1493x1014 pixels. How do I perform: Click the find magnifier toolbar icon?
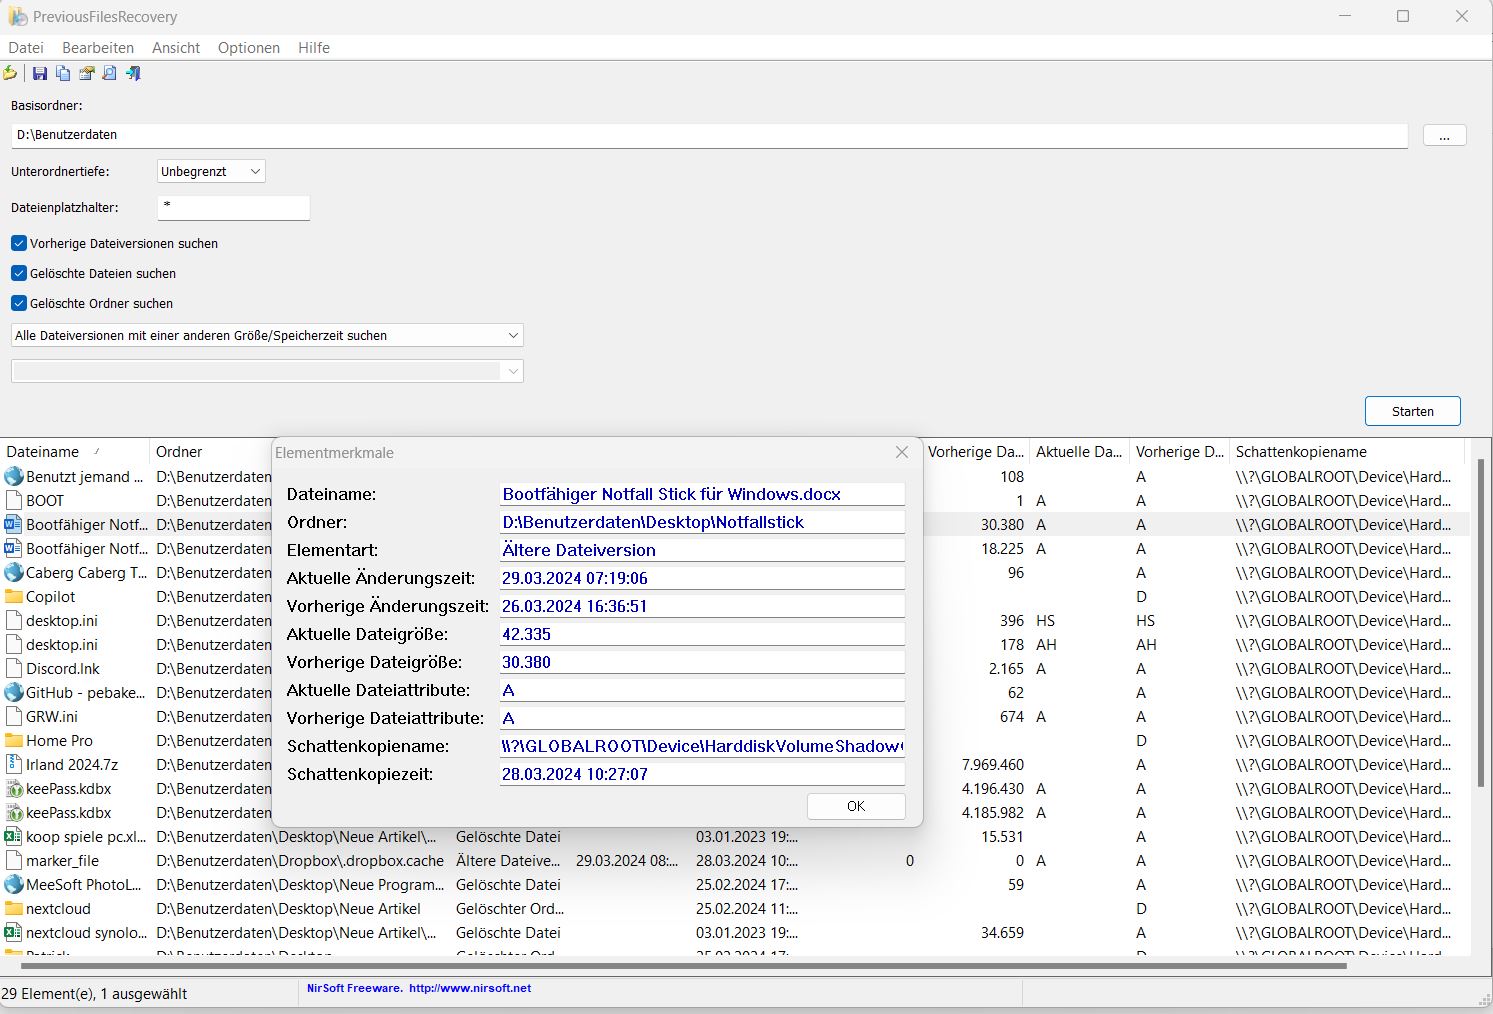coord(110,74)
